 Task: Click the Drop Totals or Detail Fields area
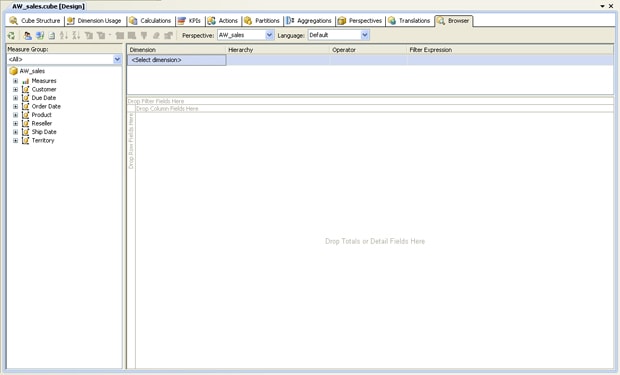click(x=374, y=241)
